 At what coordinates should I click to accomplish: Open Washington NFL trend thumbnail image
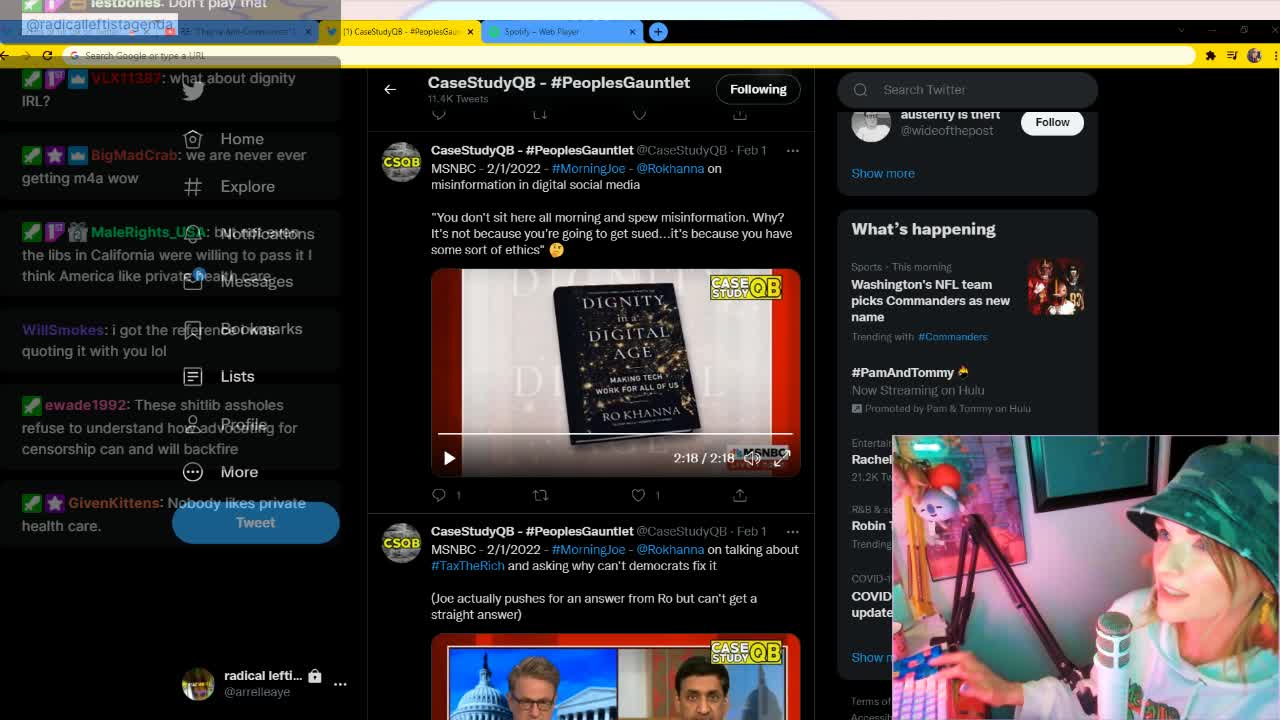pos(1056,287)
